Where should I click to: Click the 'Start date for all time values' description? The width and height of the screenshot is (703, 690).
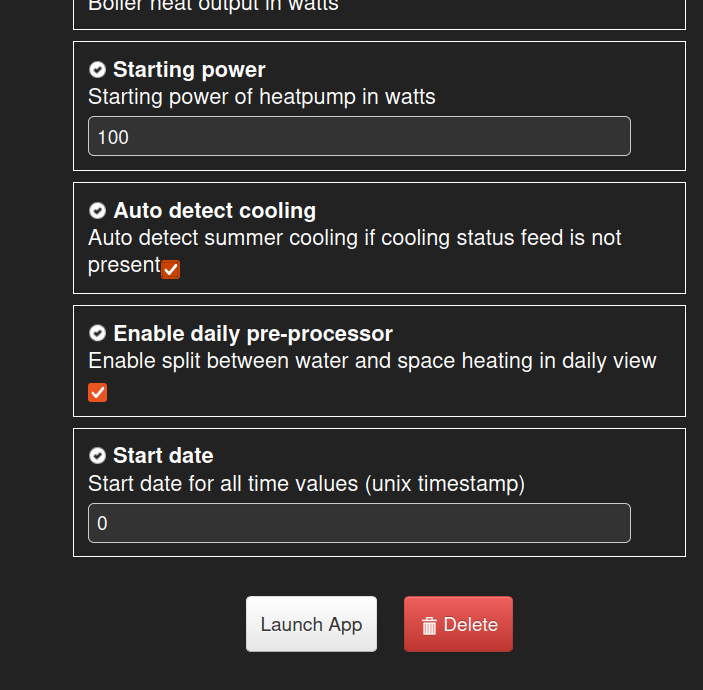307,484
